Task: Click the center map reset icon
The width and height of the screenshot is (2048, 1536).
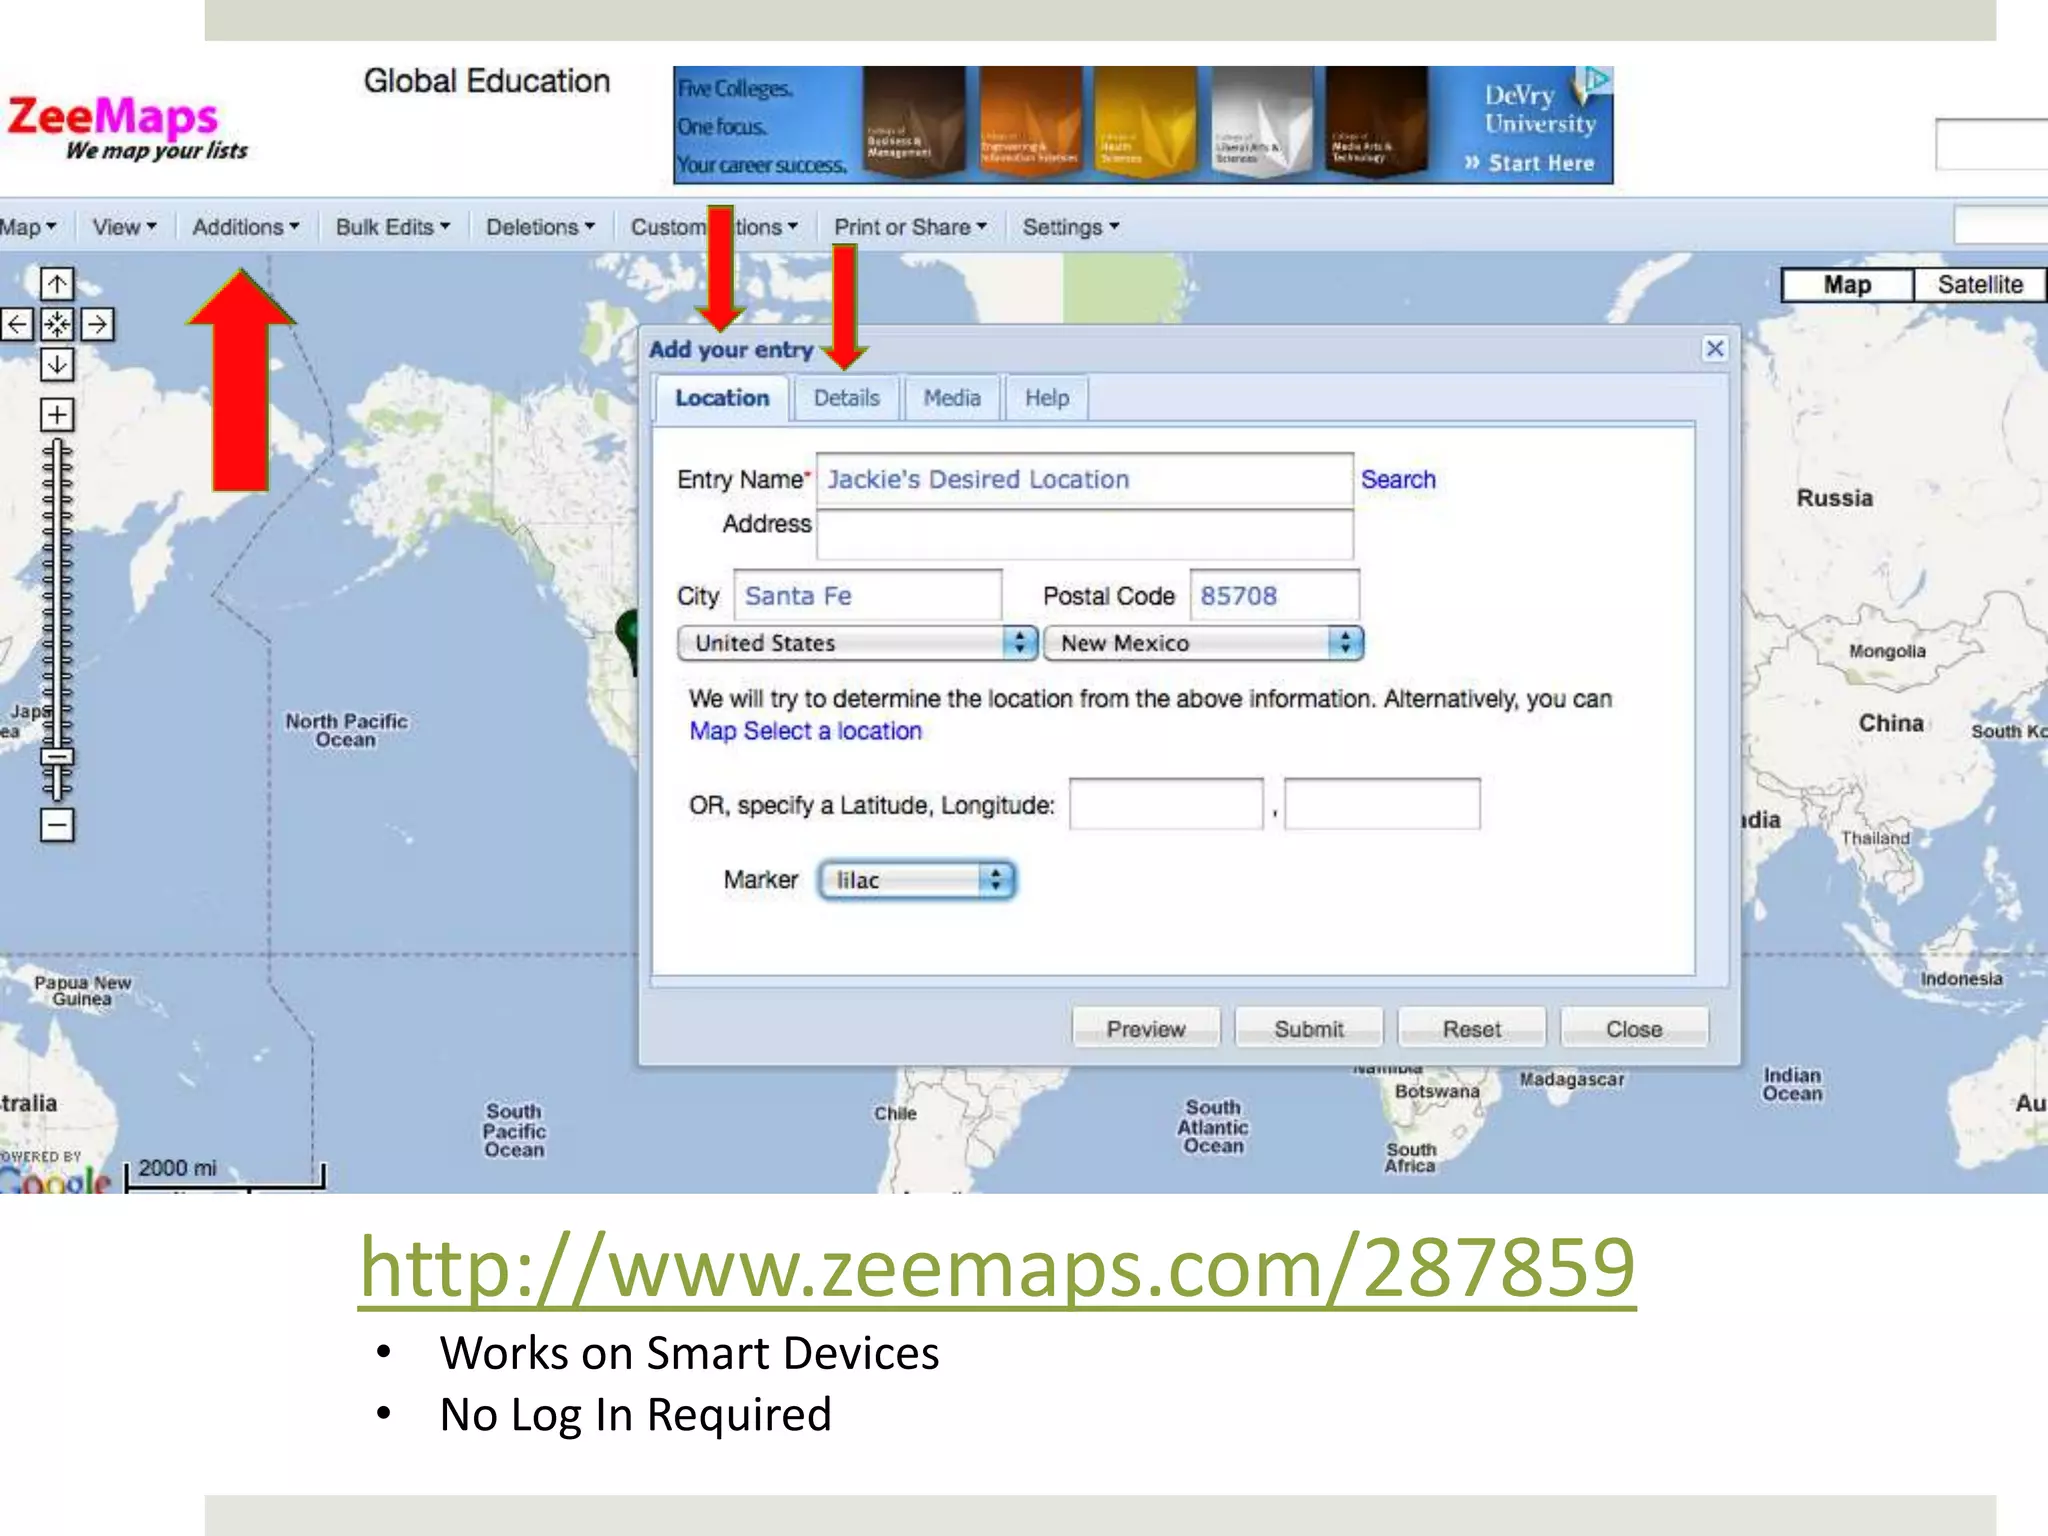Action: [57, 324]
